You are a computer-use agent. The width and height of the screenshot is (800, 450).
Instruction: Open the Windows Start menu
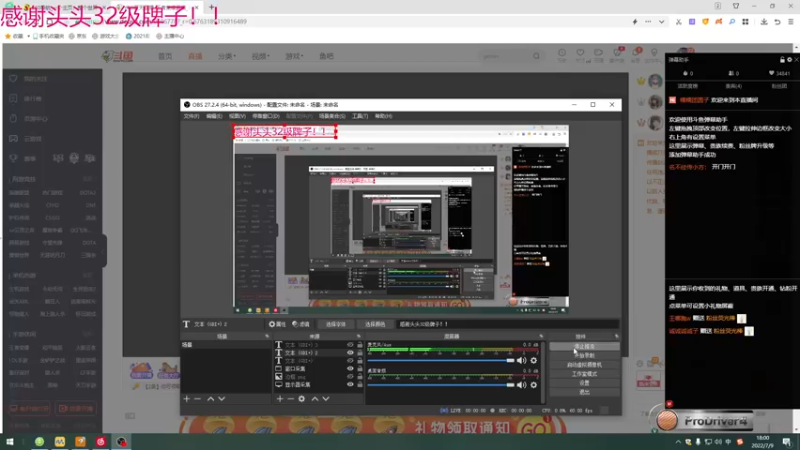[10, 442]
